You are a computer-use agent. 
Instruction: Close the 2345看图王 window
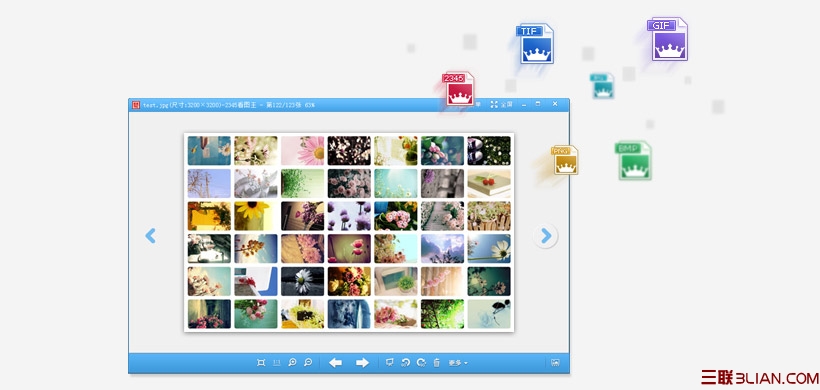pos(555,105)
